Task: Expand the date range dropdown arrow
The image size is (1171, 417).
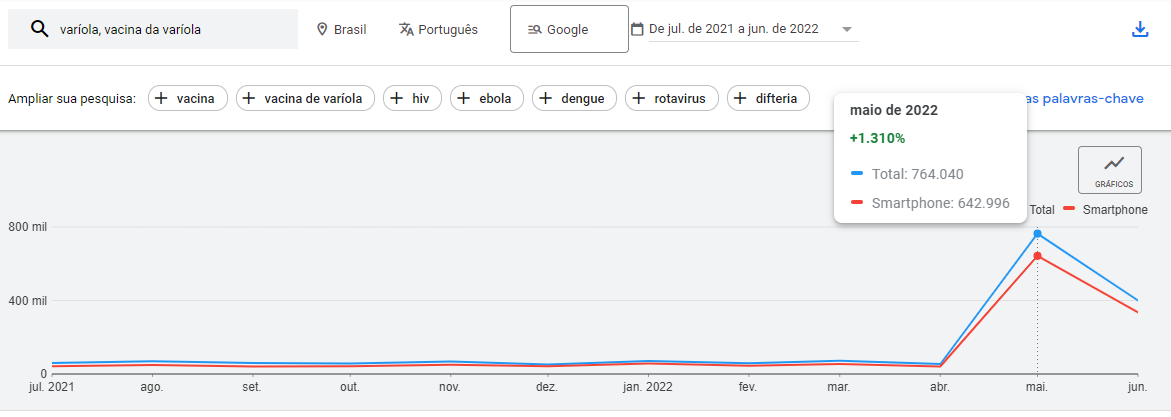Action: click(x=847, y=29)
